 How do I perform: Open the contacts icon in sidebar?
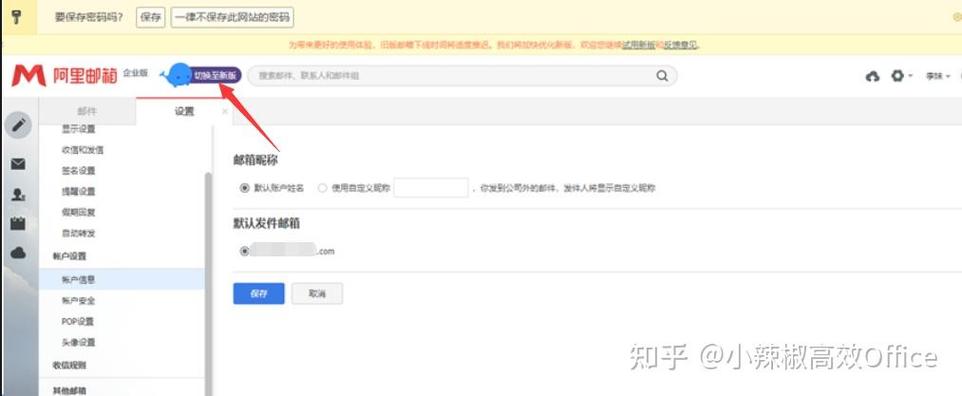tap(18, 195)
